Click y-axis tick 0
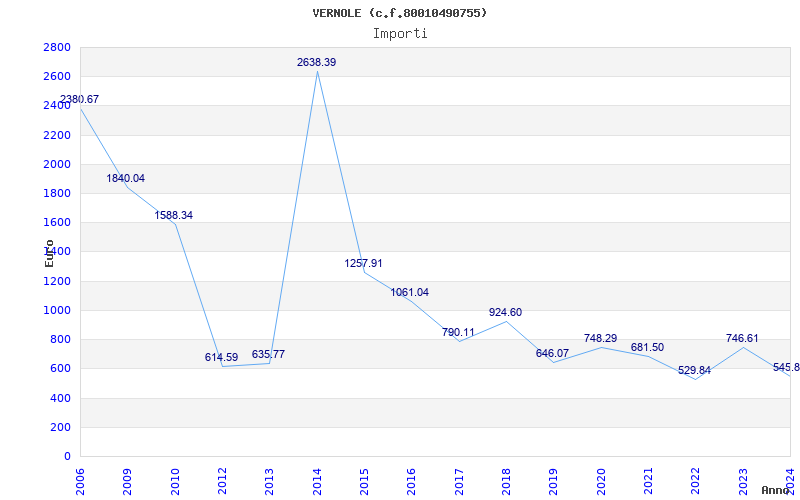Image resolution: width=800 pixels, height=500 pixels. [67, 456]
